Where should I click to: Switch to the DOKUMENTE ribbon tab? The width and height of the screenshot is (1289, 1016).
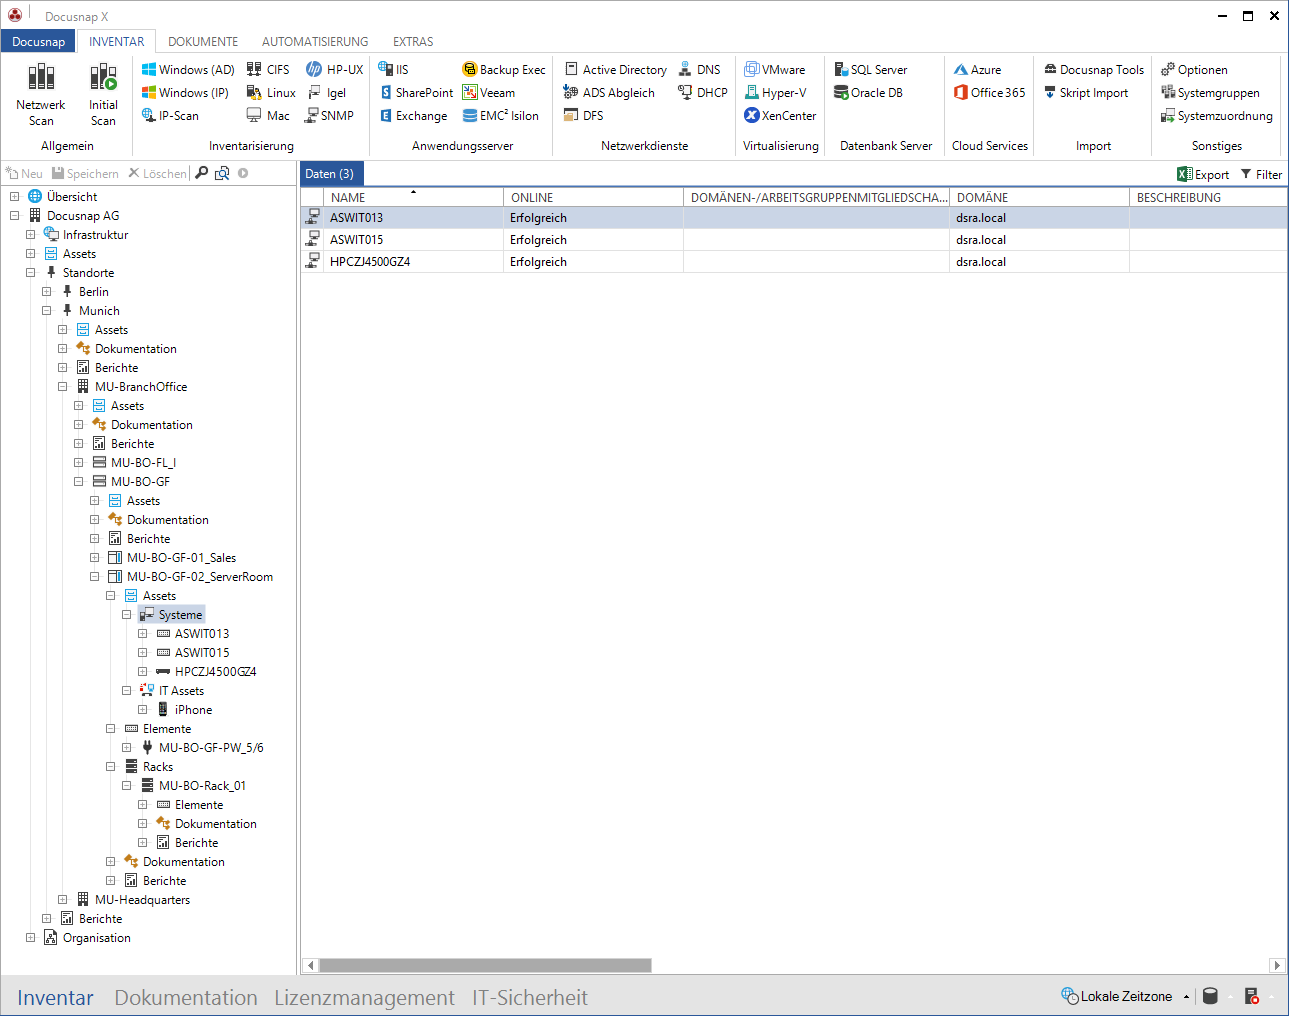coord(203,42)
